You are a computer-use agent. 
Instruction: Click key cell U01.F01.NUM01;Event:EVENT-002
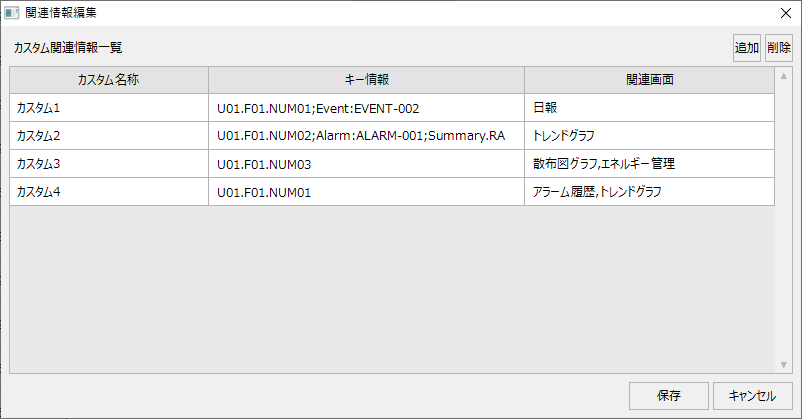pyautogui.click(x=366, y=108)
